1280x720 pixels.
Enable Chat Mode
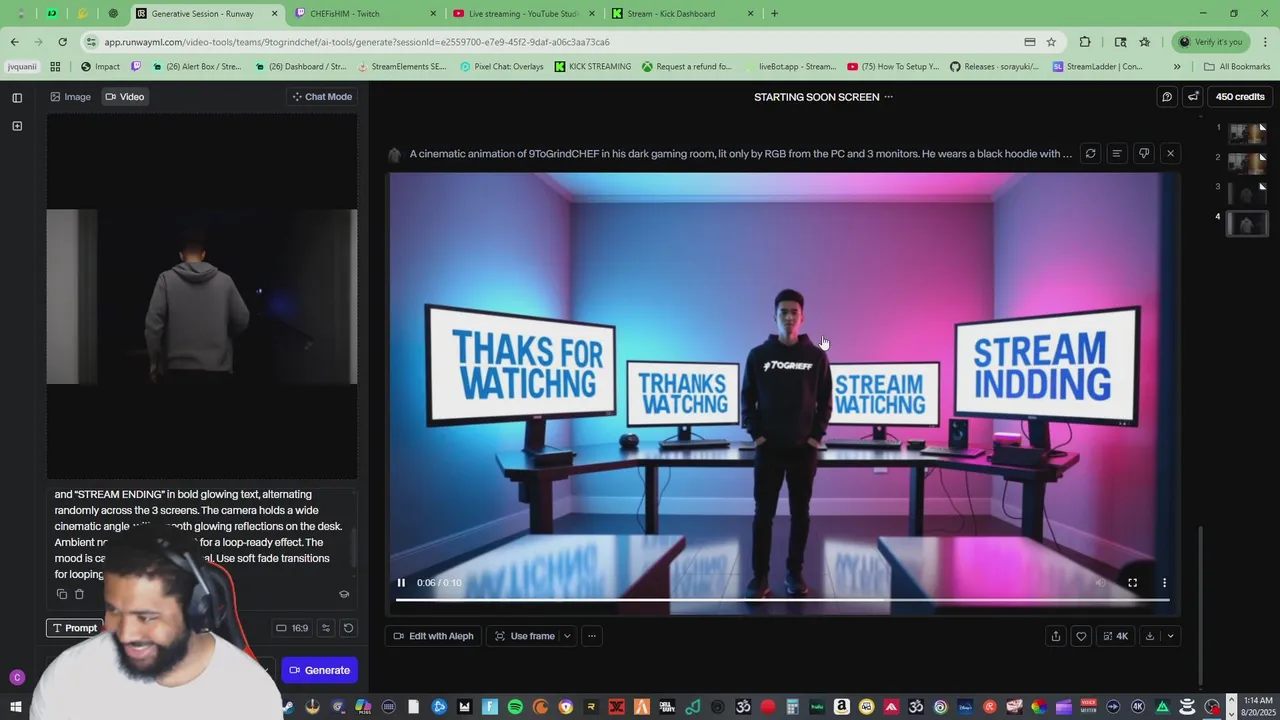pyautogui.click(x=322, y=97)
